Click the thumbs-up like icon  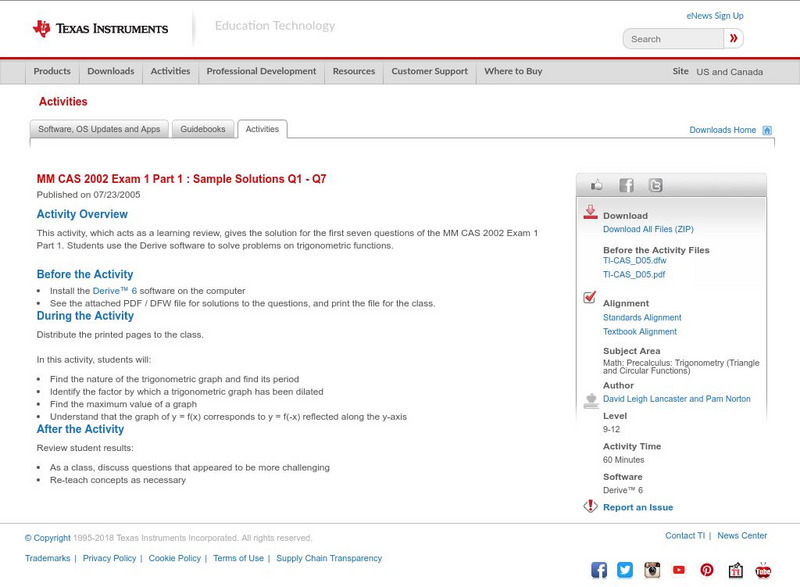pyautogui.click(x=596, y=185)
